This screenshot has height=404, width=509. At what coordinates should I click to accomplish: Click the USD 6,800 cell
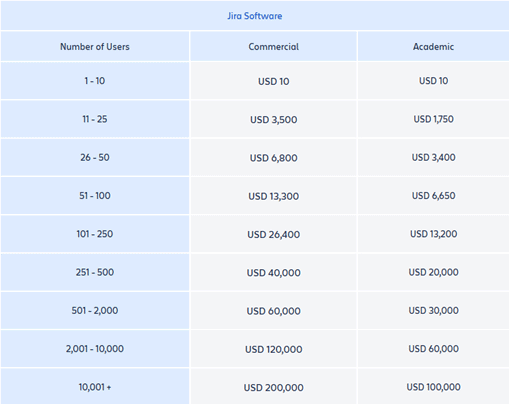[273, 158]
